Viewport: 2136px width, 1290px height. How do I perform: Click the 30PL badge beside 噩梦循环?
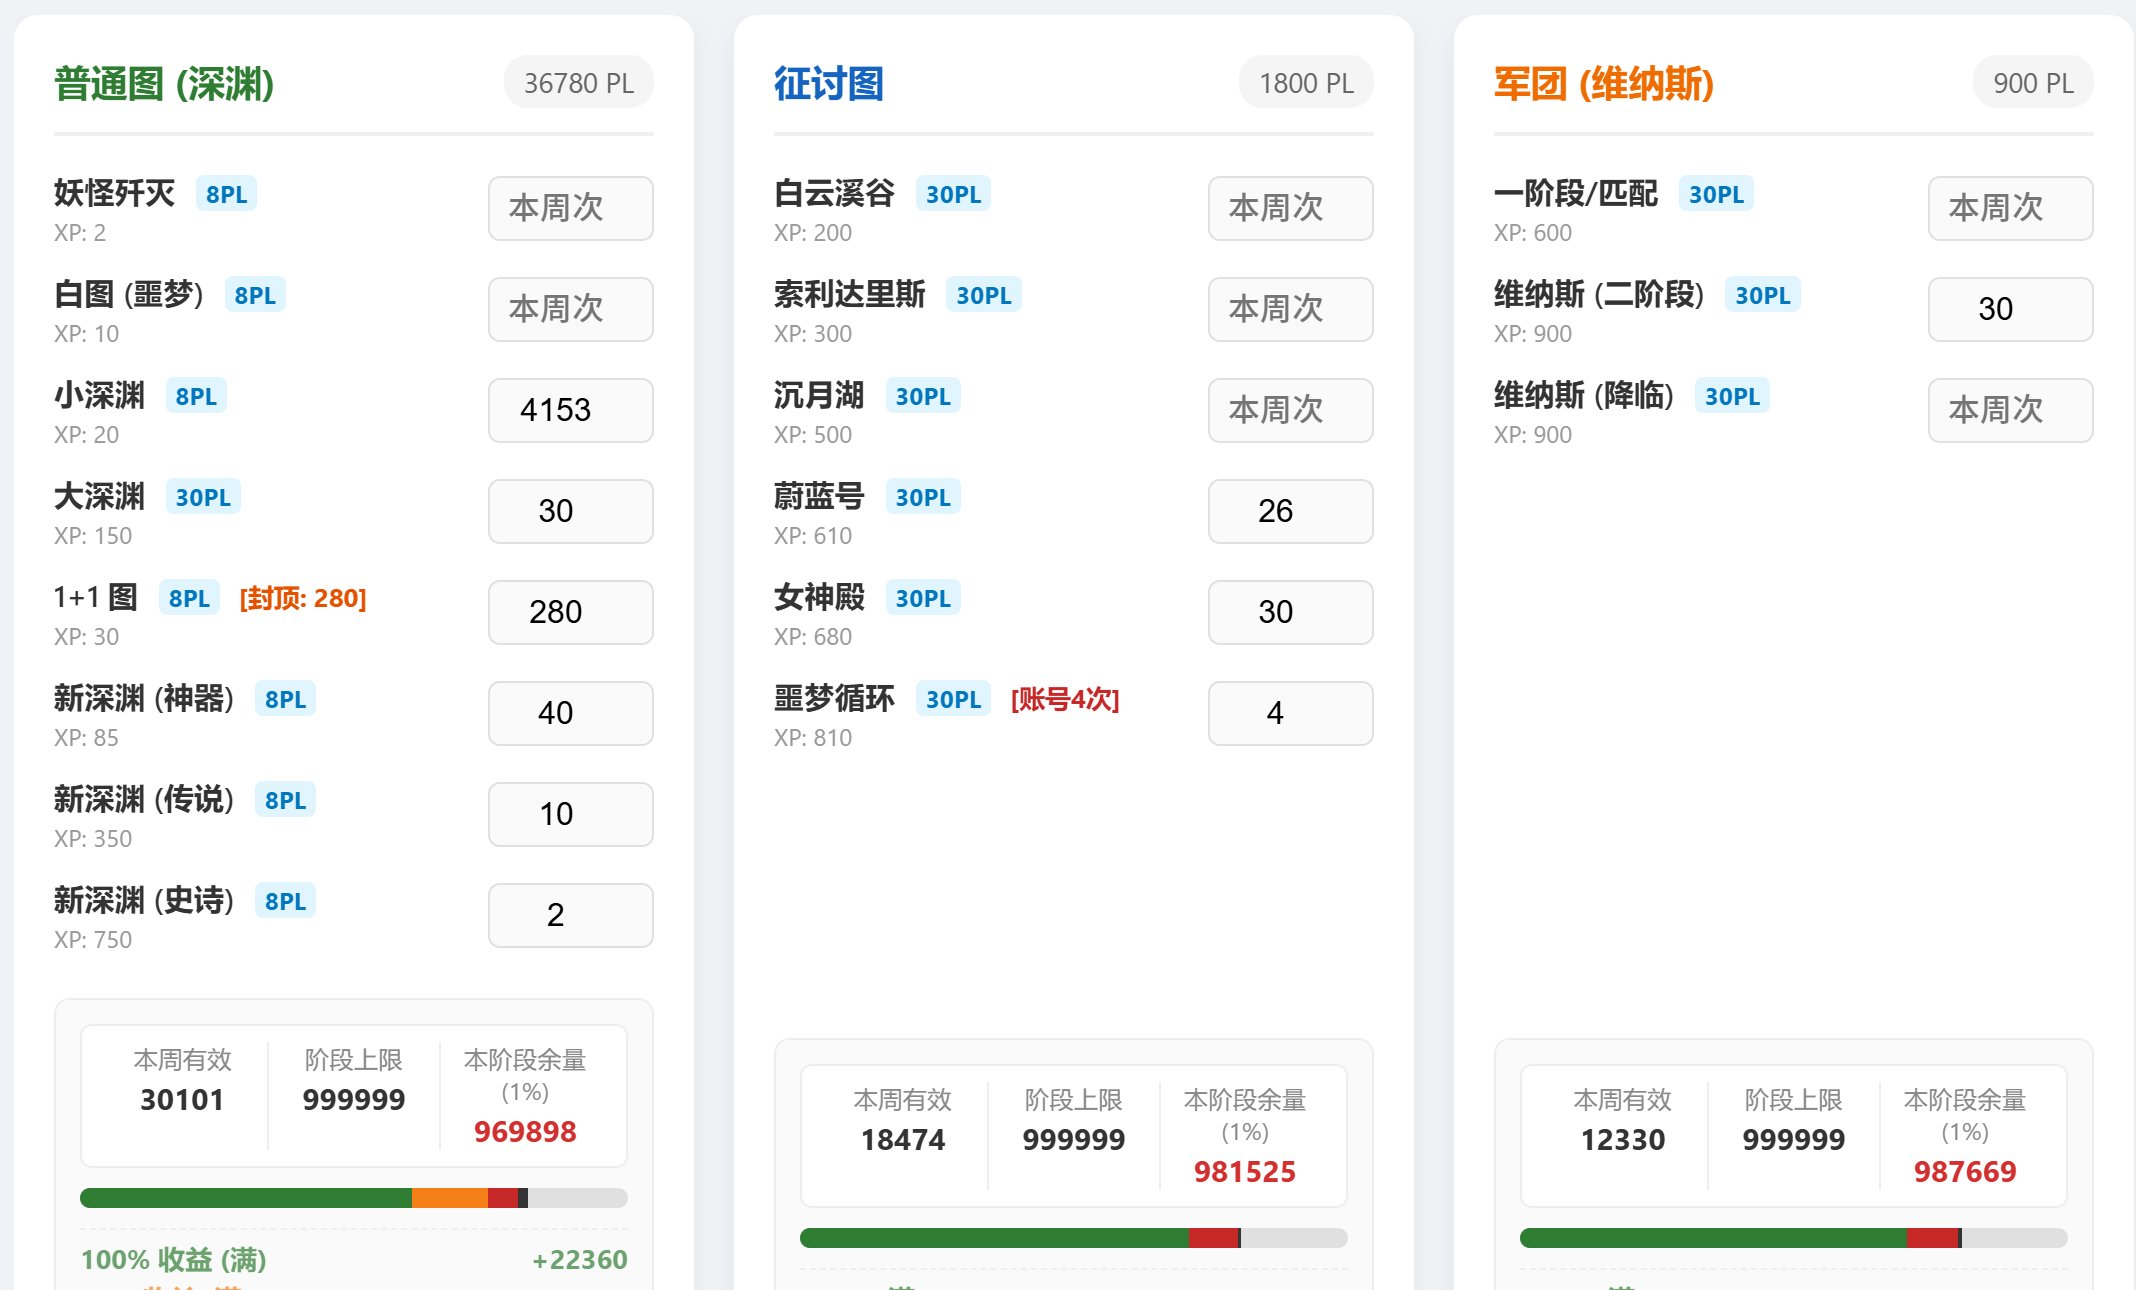953,699
